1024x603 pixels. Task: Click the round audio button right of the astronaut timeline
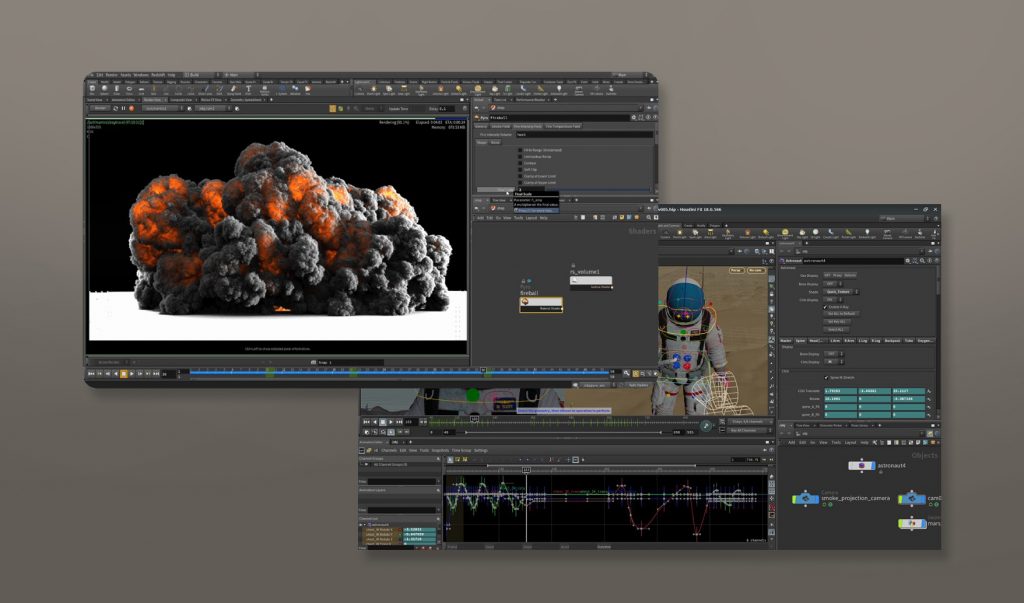(706, 425)
